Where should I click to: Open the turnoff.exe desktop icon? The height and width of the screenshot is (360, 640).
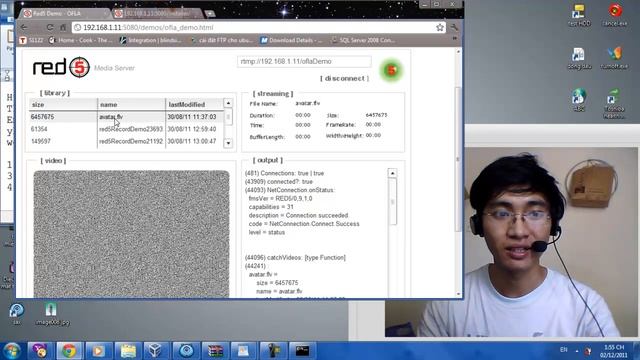tap(615, 58)
